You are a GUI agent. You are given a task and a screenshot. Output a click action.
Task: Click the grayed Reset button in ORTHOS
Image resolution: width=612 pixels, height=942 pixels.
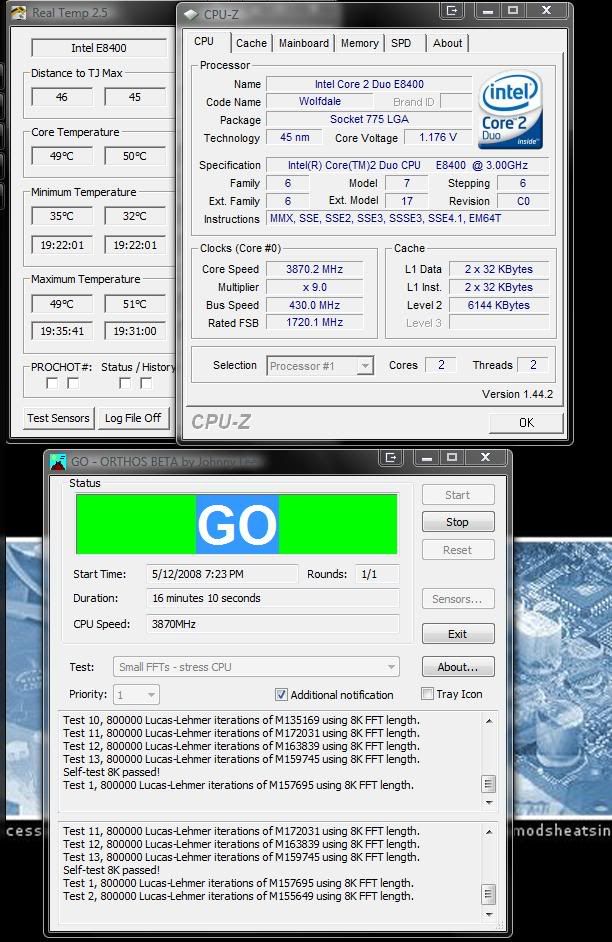click(458, 550)
